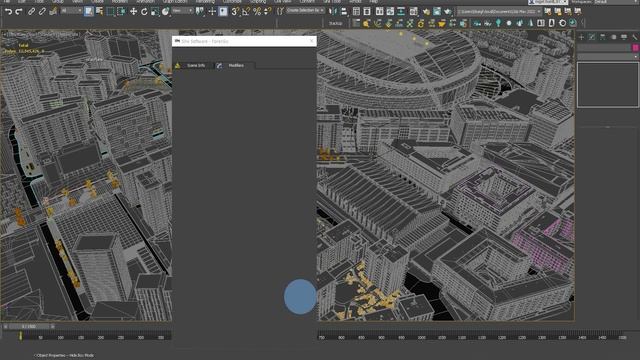Open the project folder path dropdown
Image resolution: width=640 pixels, height=360 pixels.
click(499, 11)
